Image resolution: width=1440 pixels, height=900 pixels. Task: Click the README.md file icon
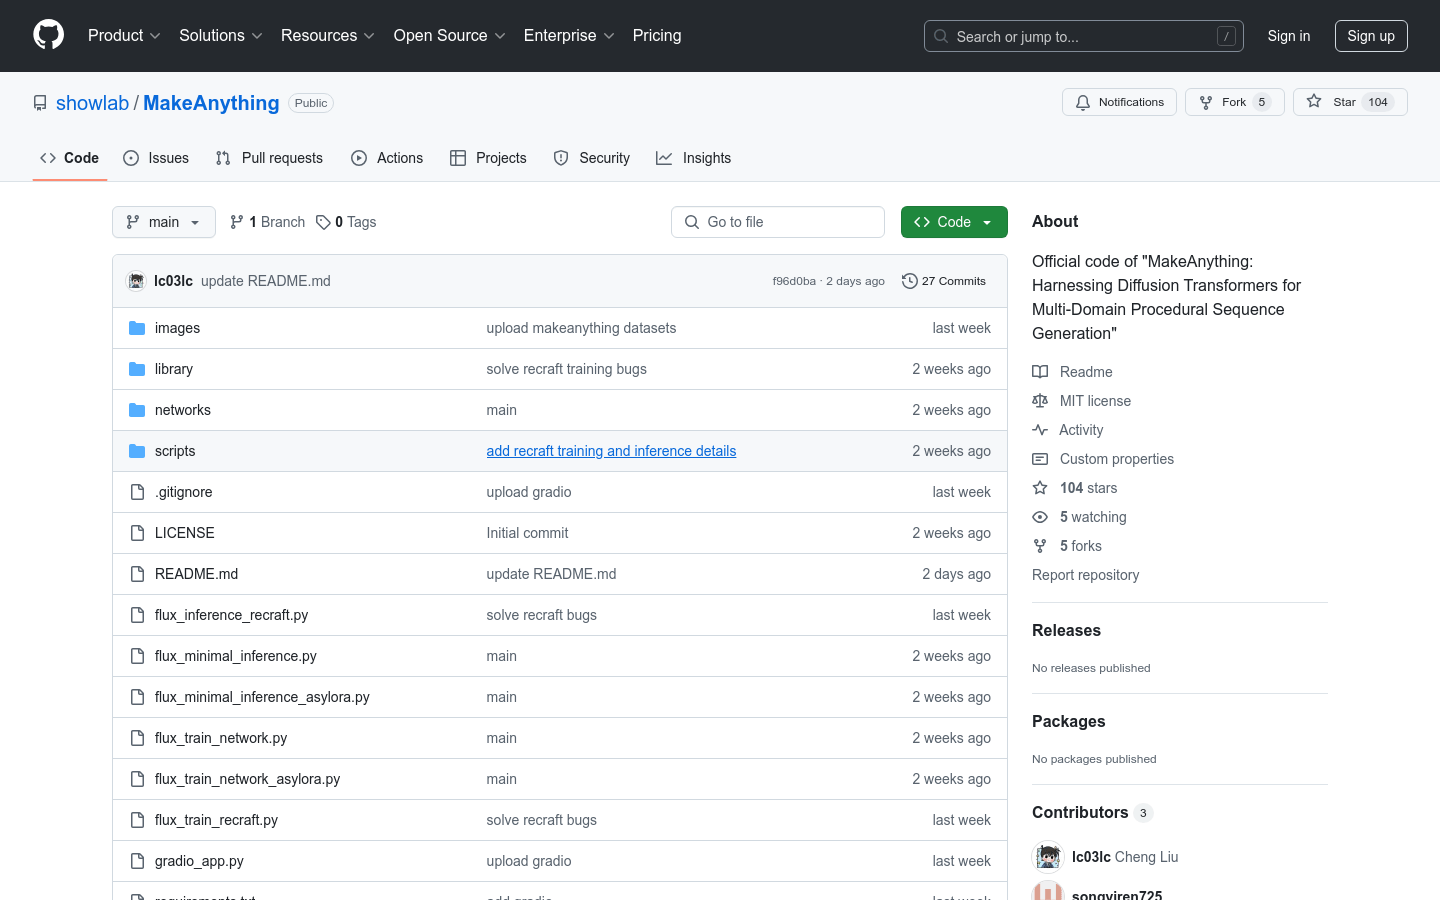(137, 574)
